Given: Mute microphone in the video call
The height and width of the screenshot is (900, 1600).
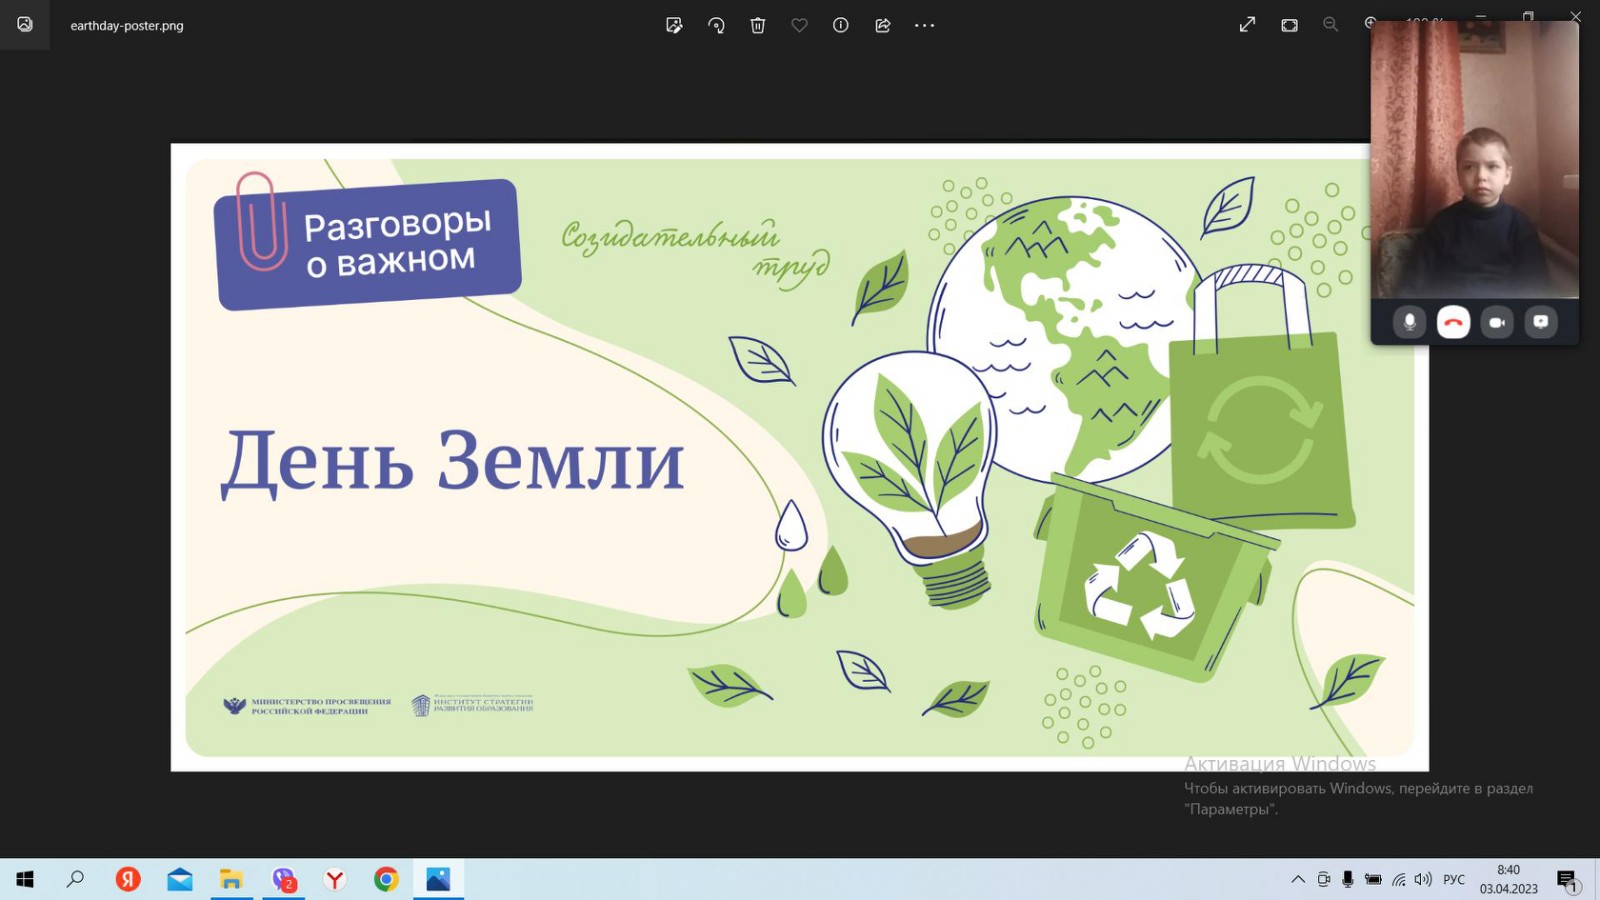Looking at the screenshot, I should (1409, 322).
